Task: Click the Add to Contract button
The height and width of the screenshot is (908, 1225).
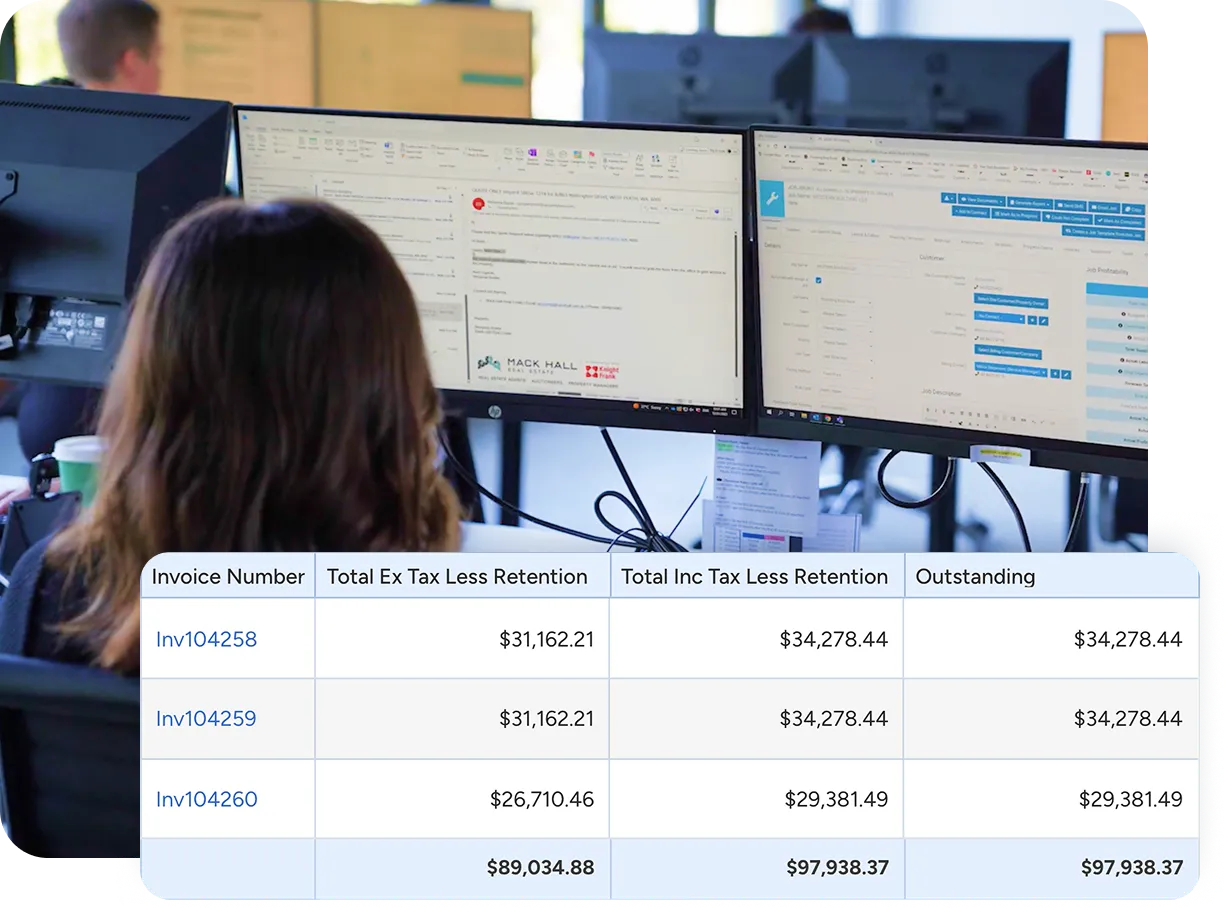Action: (x=971, y=212)
